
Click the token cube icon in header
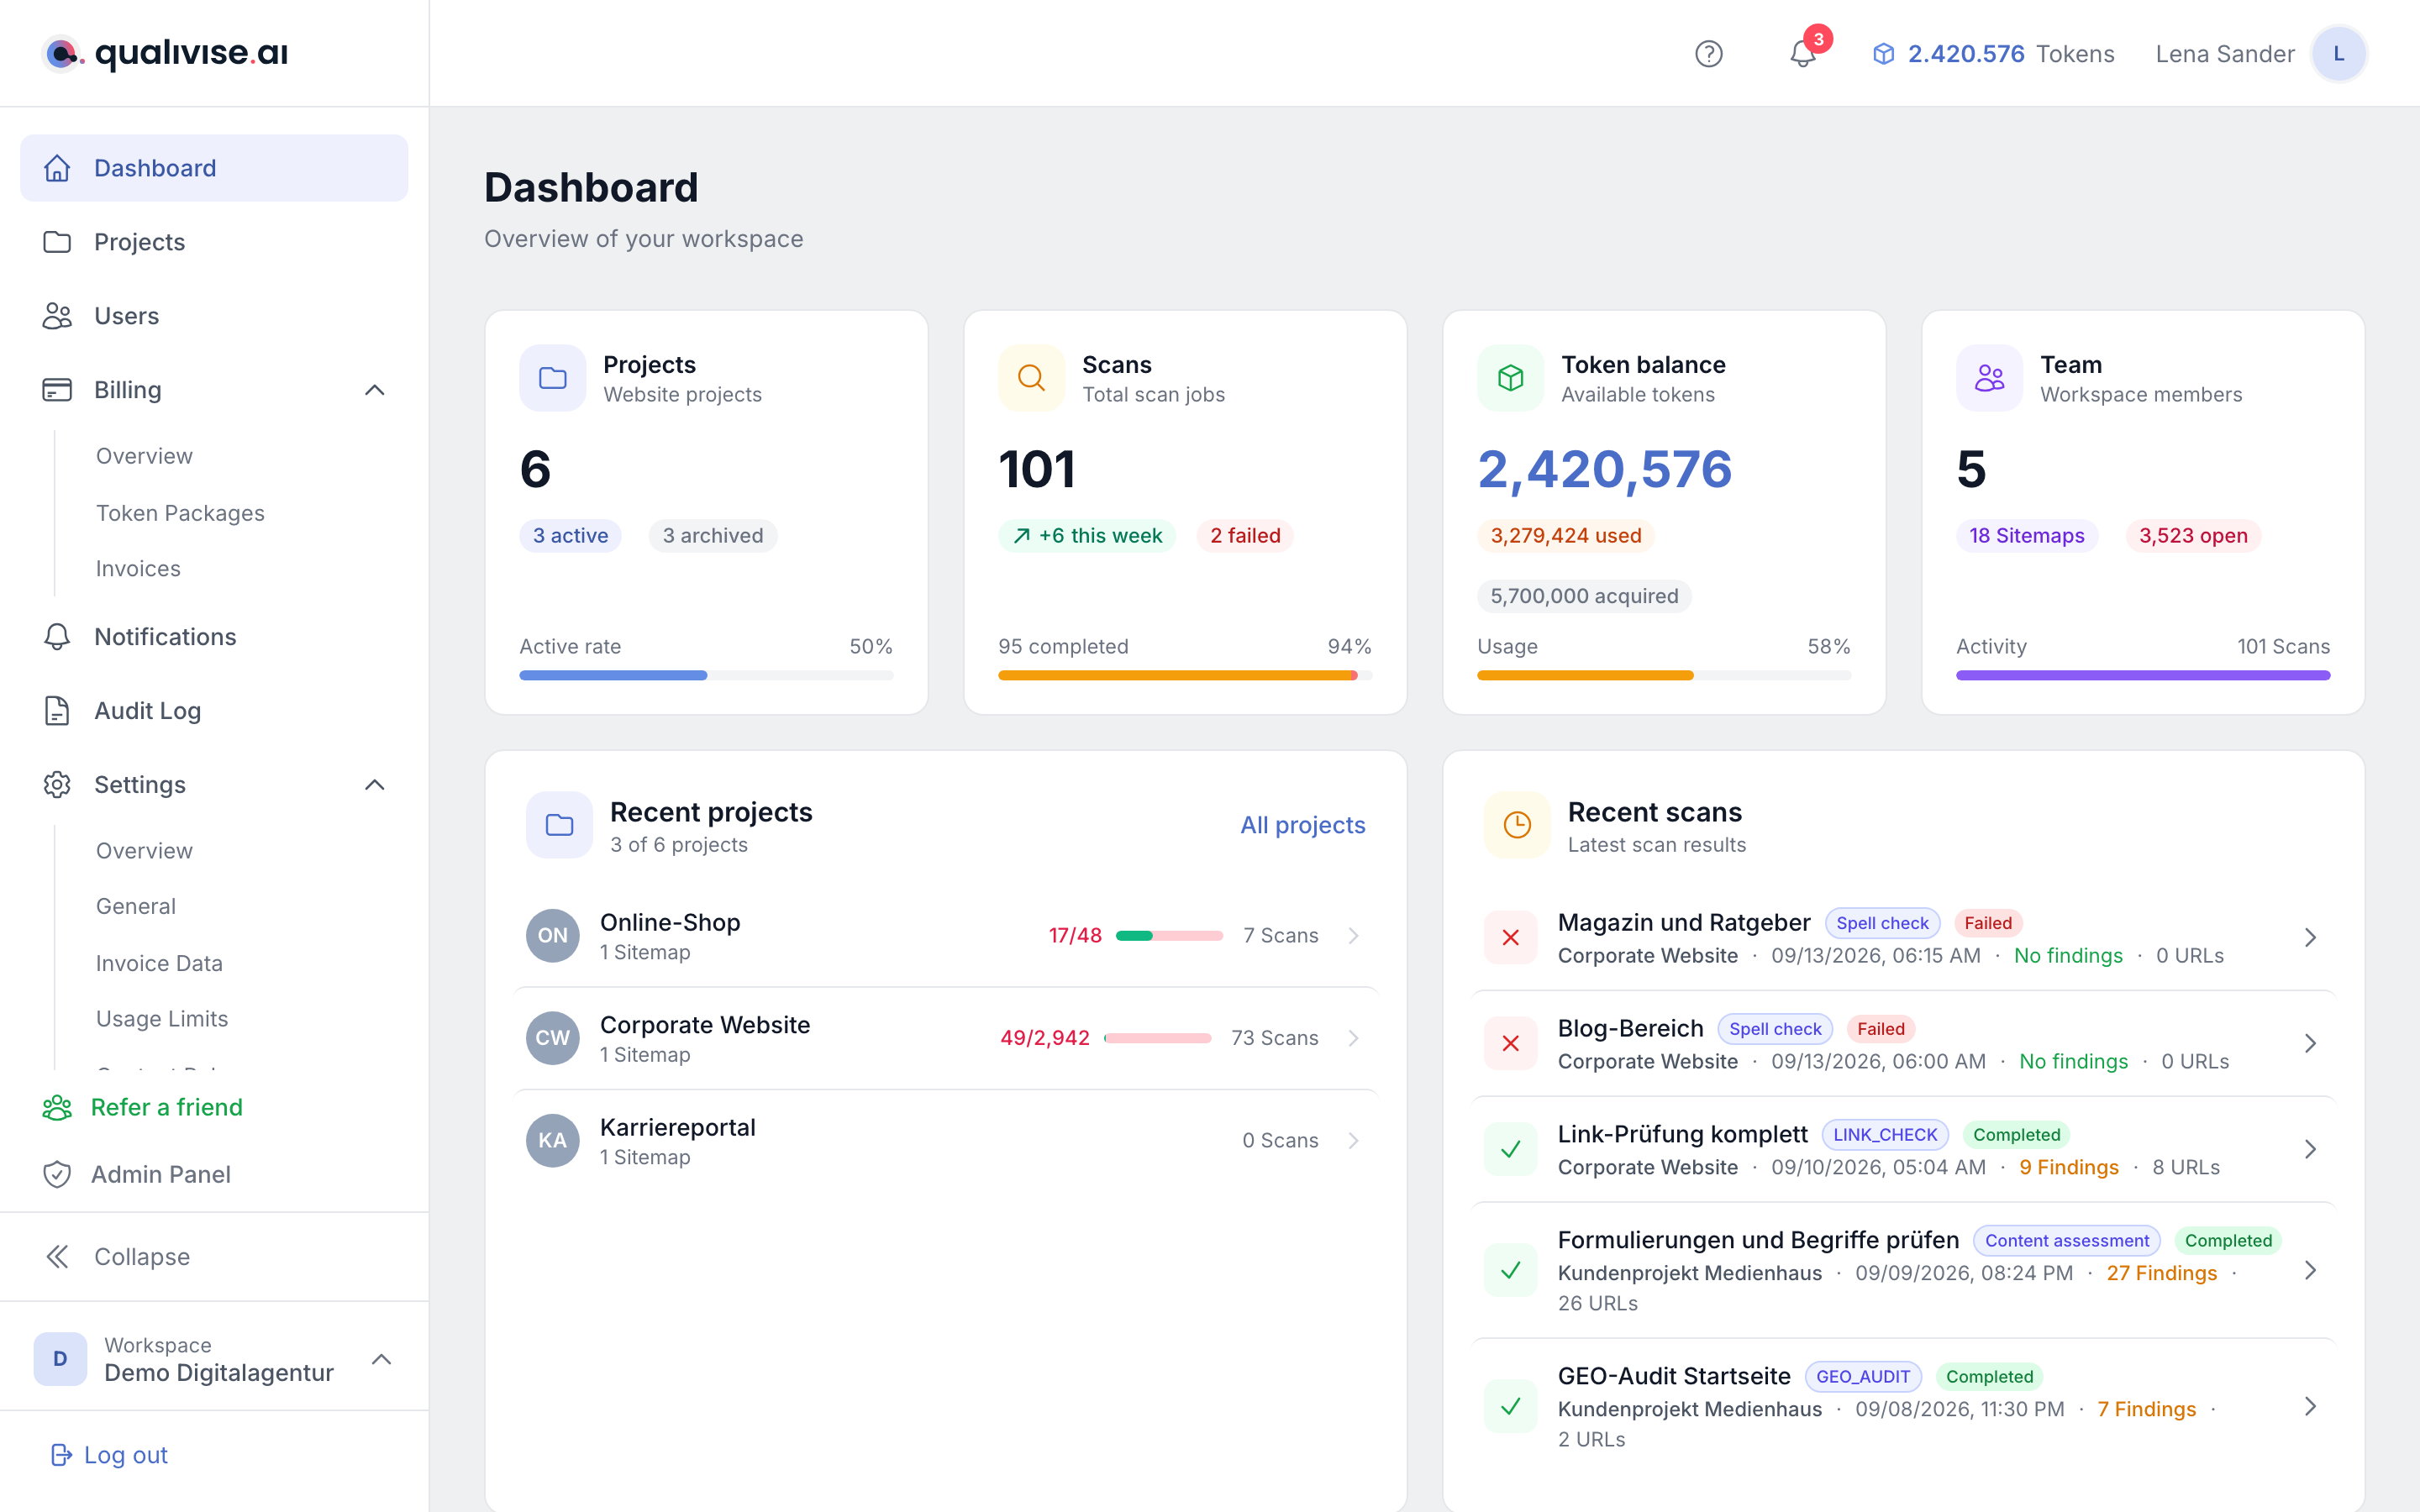[x=1883, y=54]
